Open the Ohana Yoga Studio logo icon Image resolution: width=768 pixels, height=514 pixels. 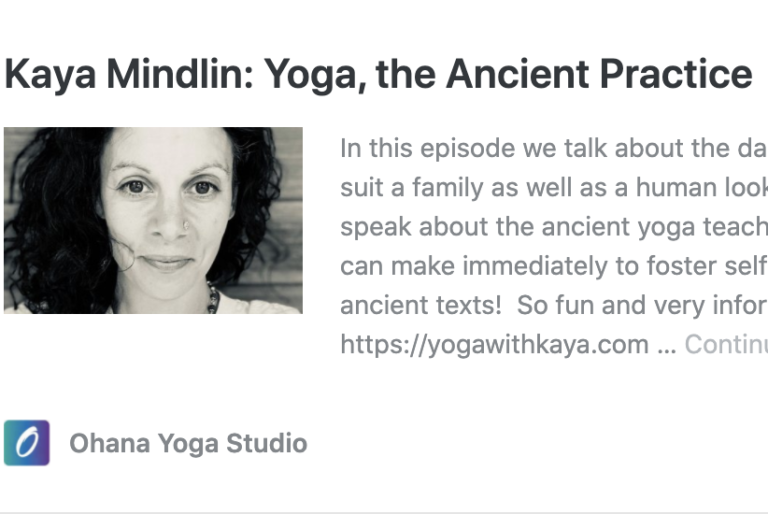(x=27, y=442)
